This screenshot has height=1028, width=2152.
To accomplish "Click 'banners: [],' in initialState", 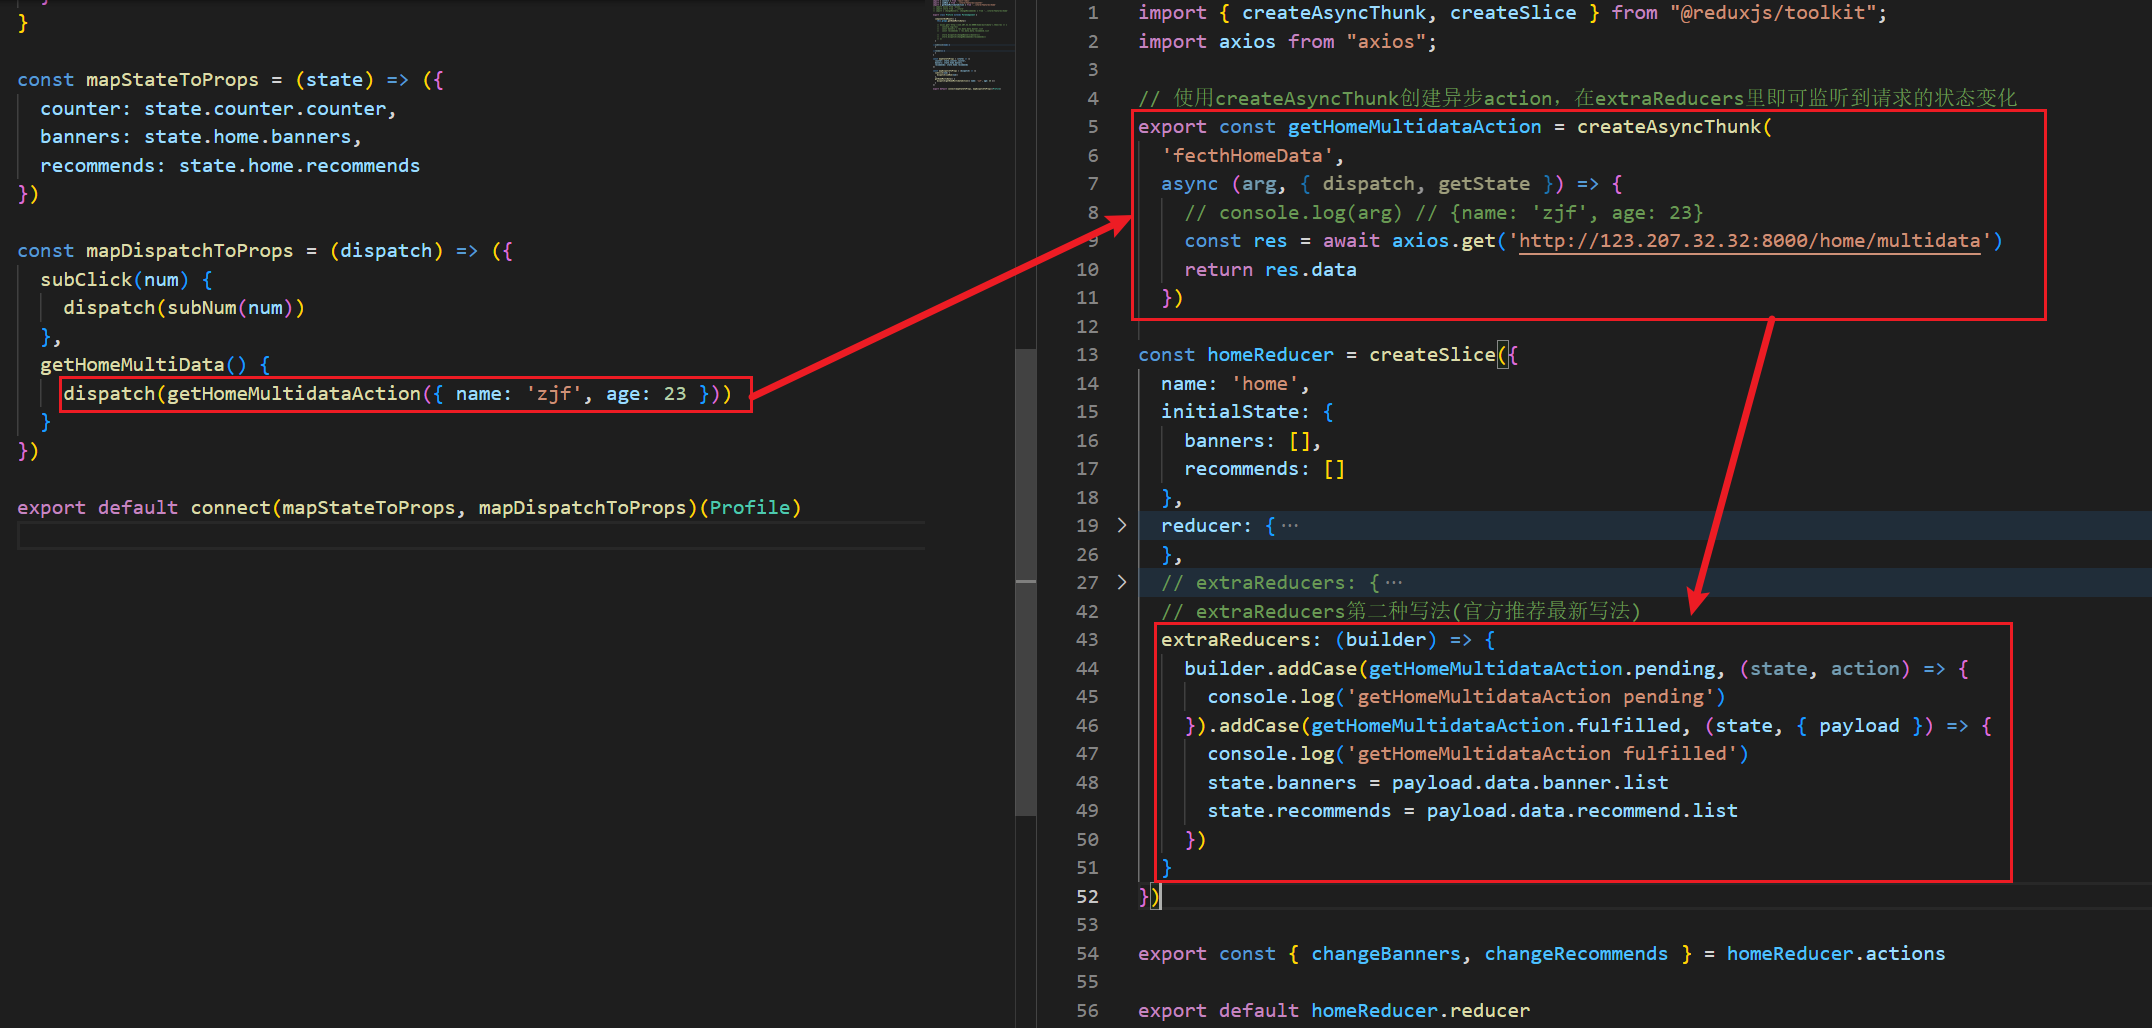I will click(1253, 441).
